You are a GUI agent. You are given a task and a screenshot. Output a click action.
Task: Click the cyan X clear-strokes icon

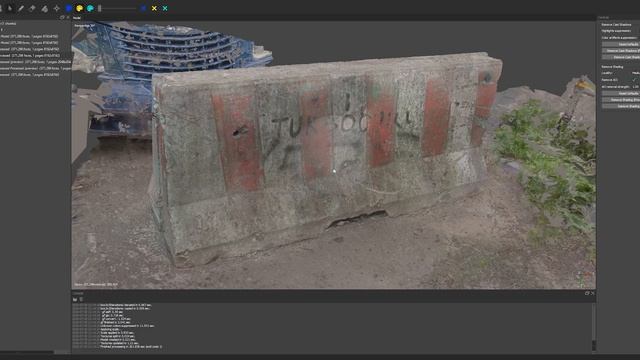pyautogui.click(x=165, y=8)
